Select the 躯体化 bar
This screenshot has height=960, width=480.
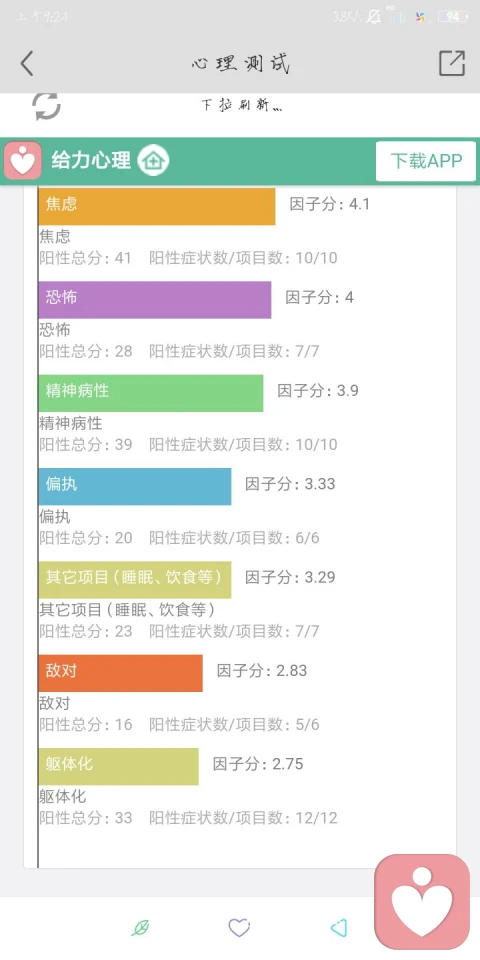[x=119, y=767]
